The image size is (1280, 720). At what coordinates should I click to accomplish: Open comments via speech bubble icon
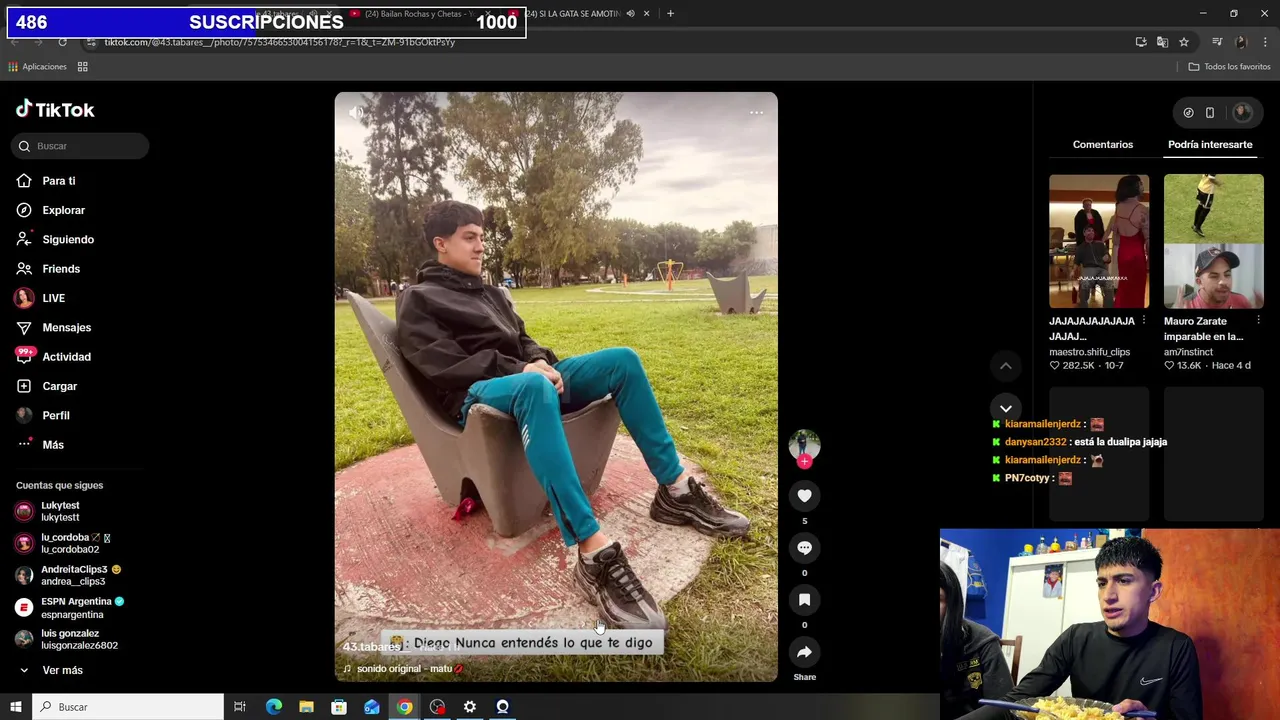pyautogui.click(x=804, y=548)
